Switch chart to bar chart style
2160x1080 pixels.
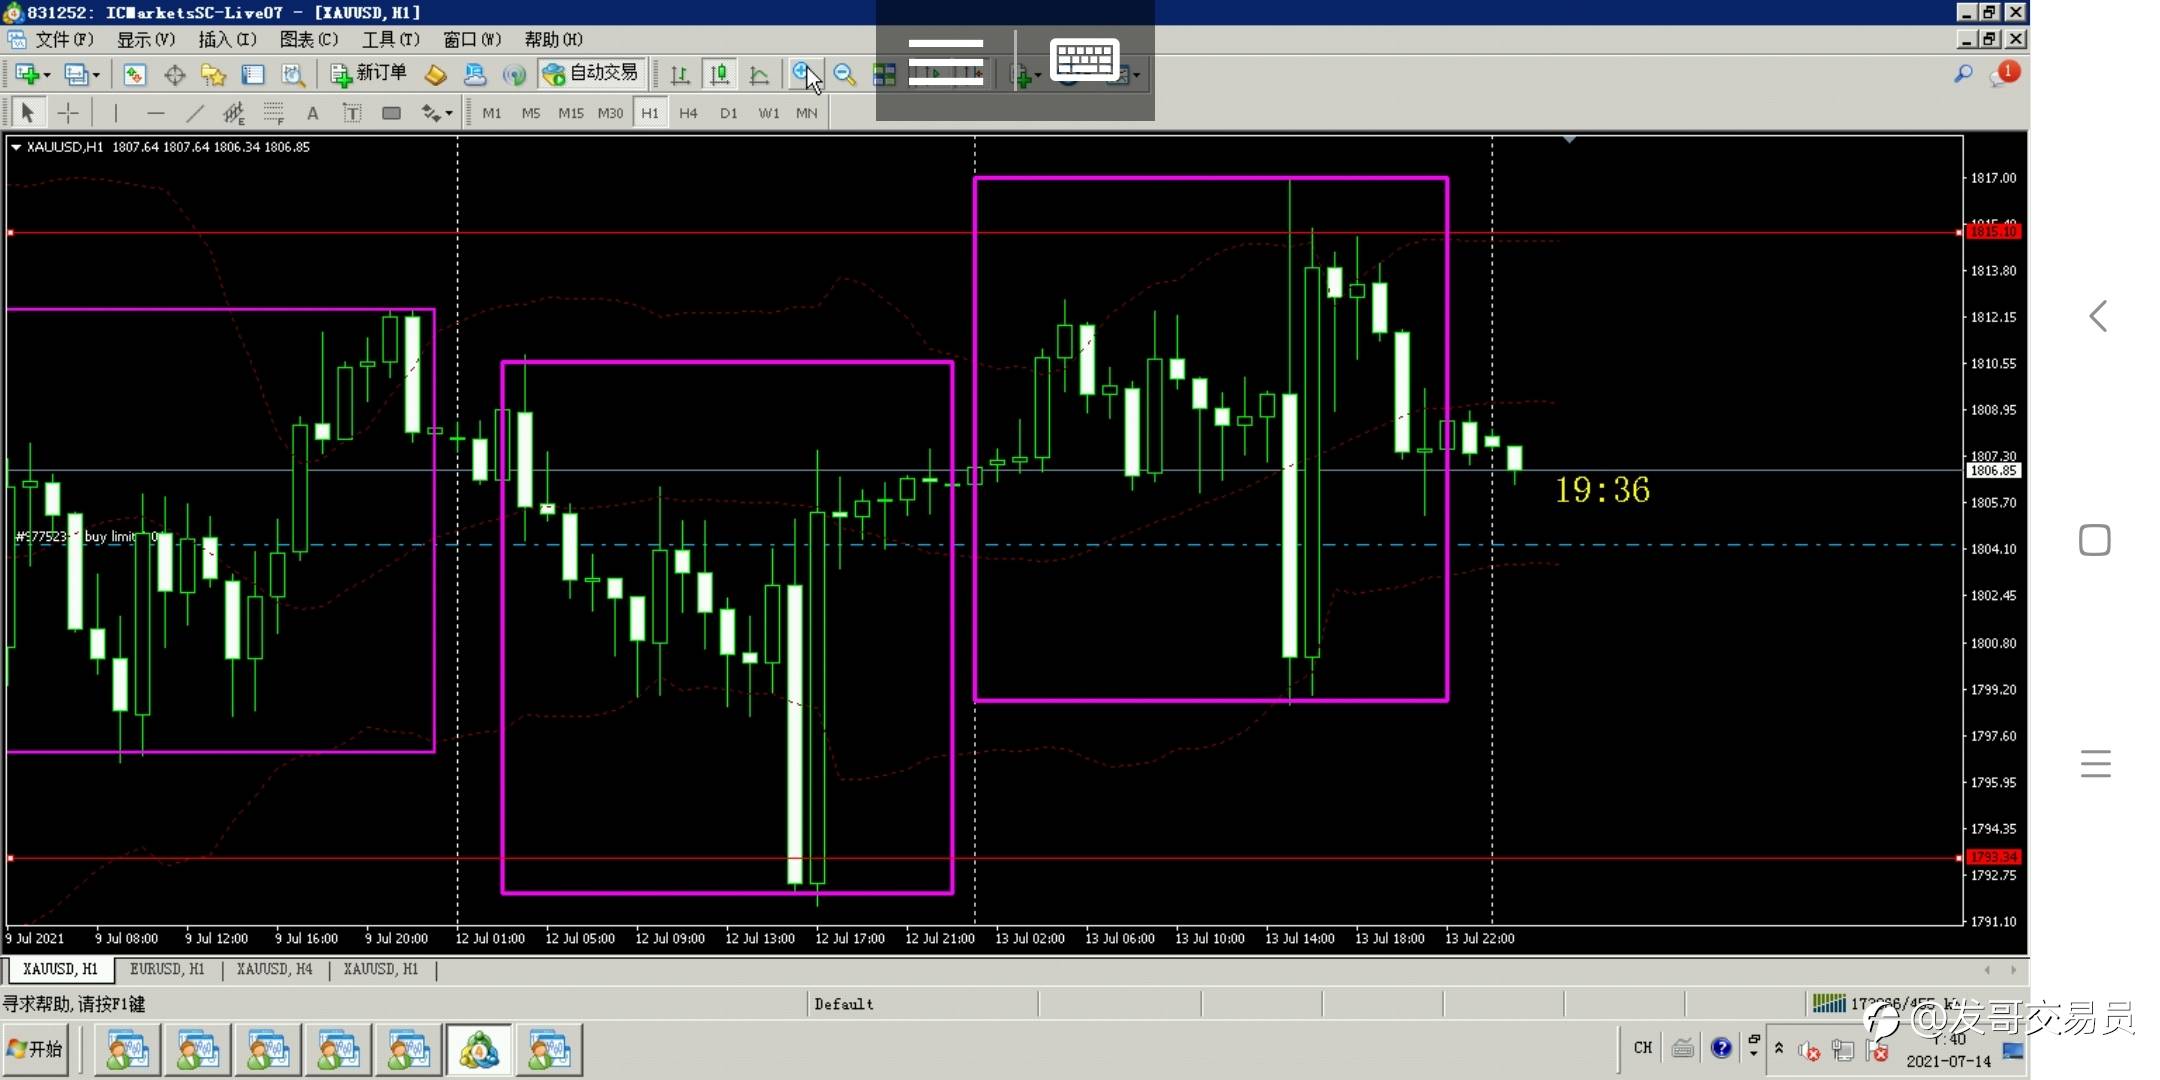tap(680, 74)
